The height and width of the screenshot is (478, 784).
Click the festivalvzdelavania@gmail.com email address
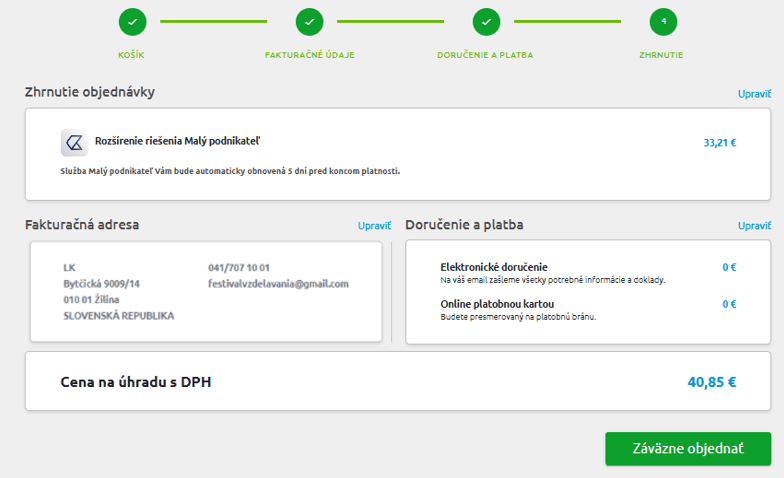tap(278, 284)
